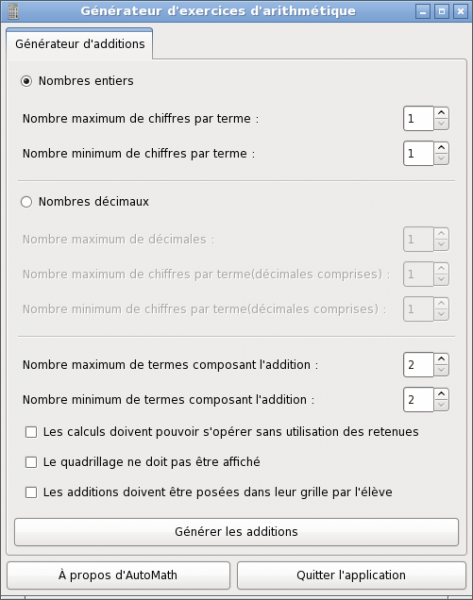Click the Générer les additions button
This screenshot has height=600, width=473.
coord(236,532)
